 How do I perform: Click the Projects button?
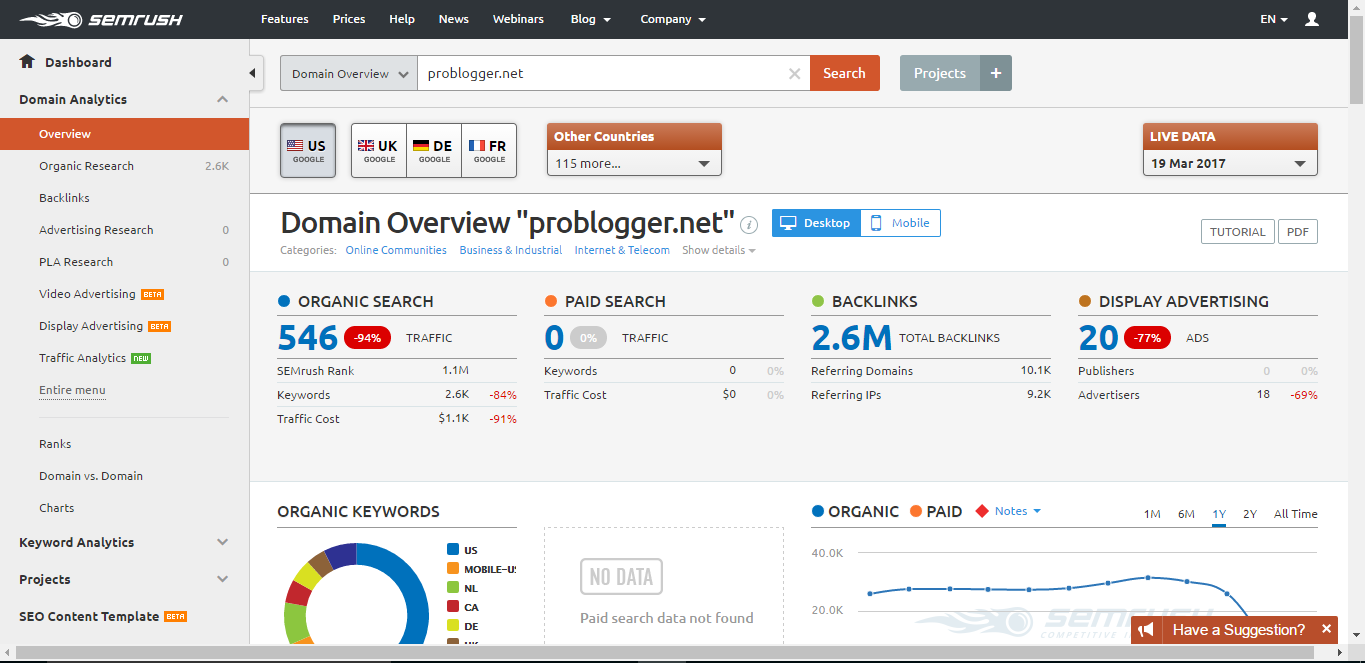click(x=940, y=73)
